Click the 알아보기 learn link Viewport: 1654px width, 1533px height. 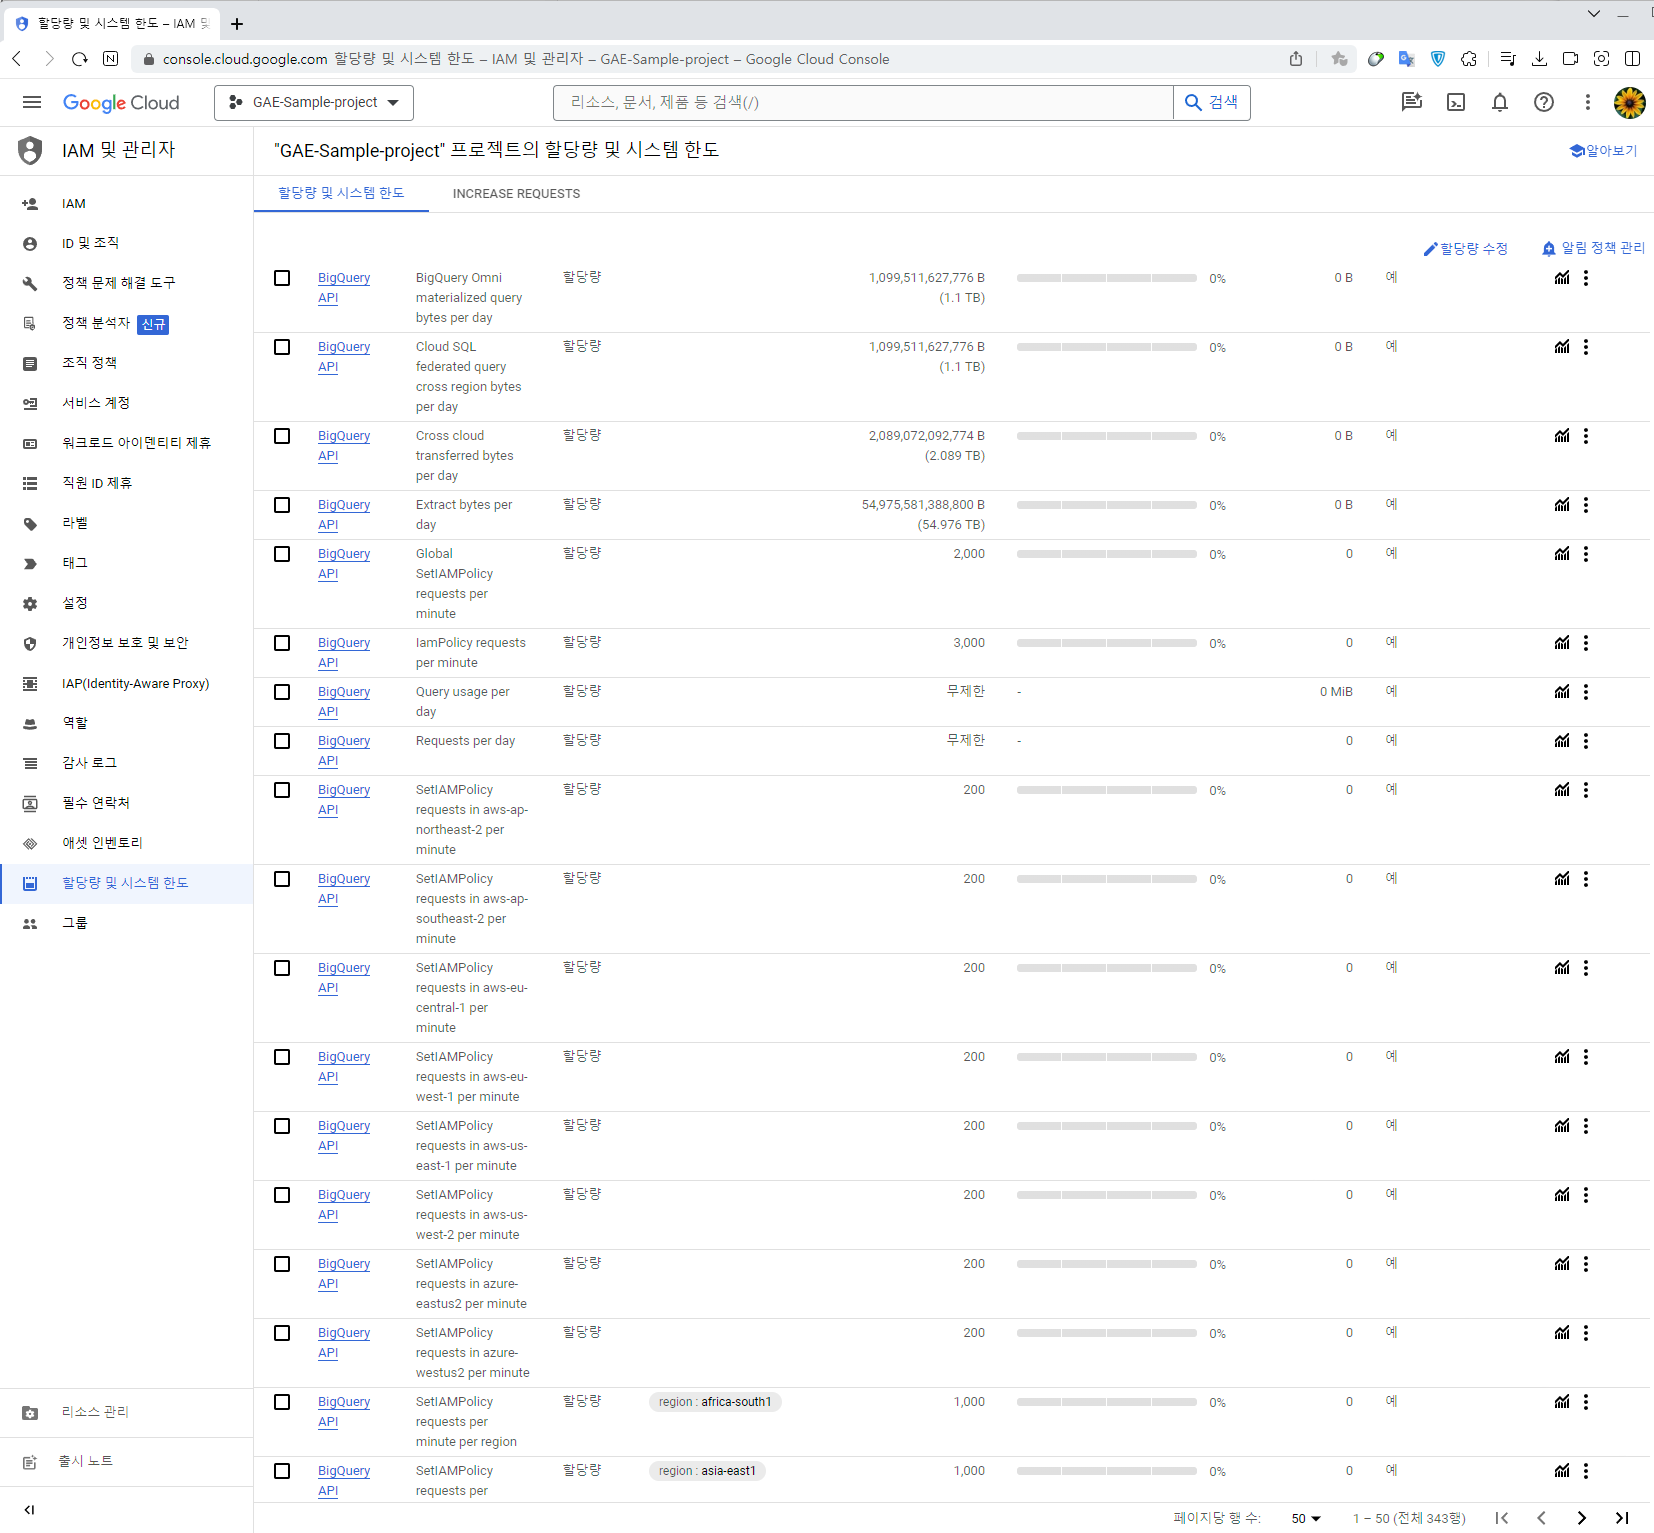coord(1603,151)
